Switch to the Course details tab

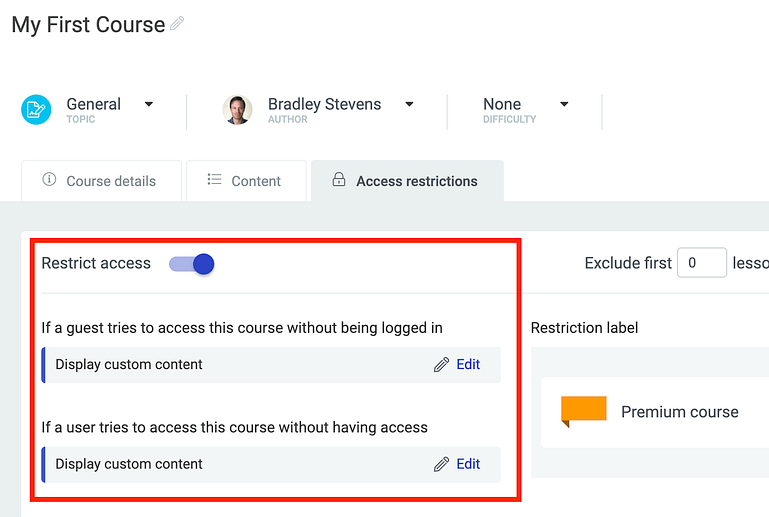coord(101,181)
